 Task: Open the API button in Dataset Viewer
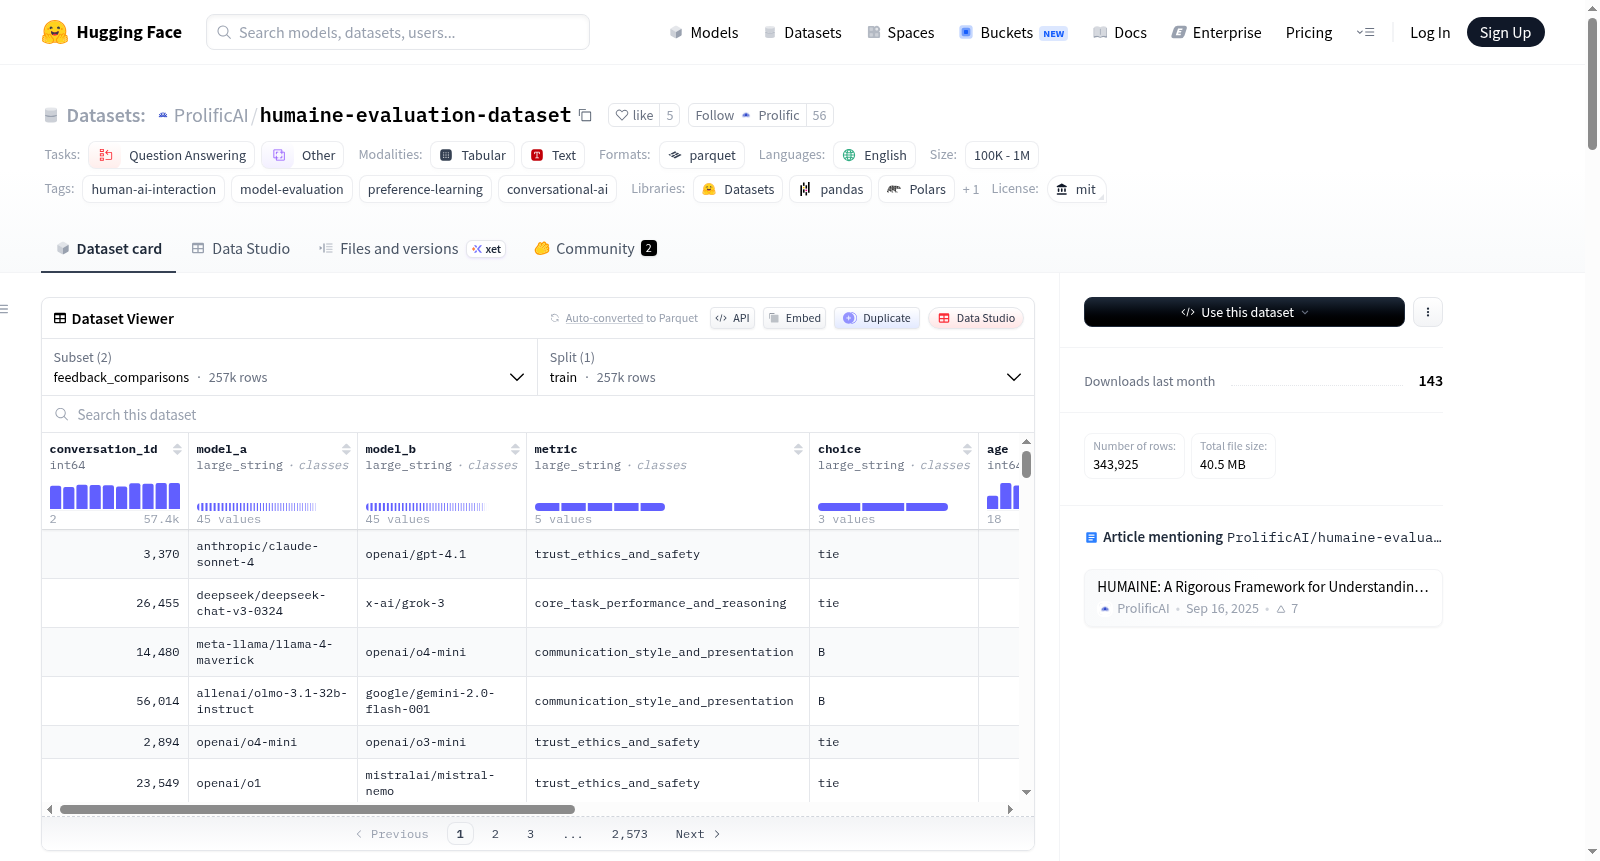732,318
